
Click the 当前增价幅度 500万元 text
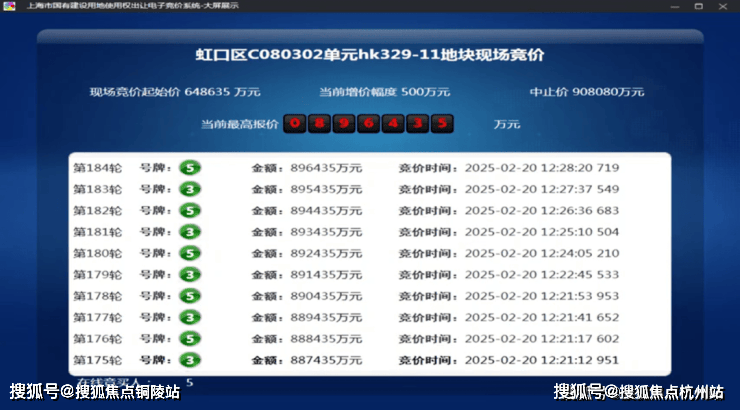385,92
